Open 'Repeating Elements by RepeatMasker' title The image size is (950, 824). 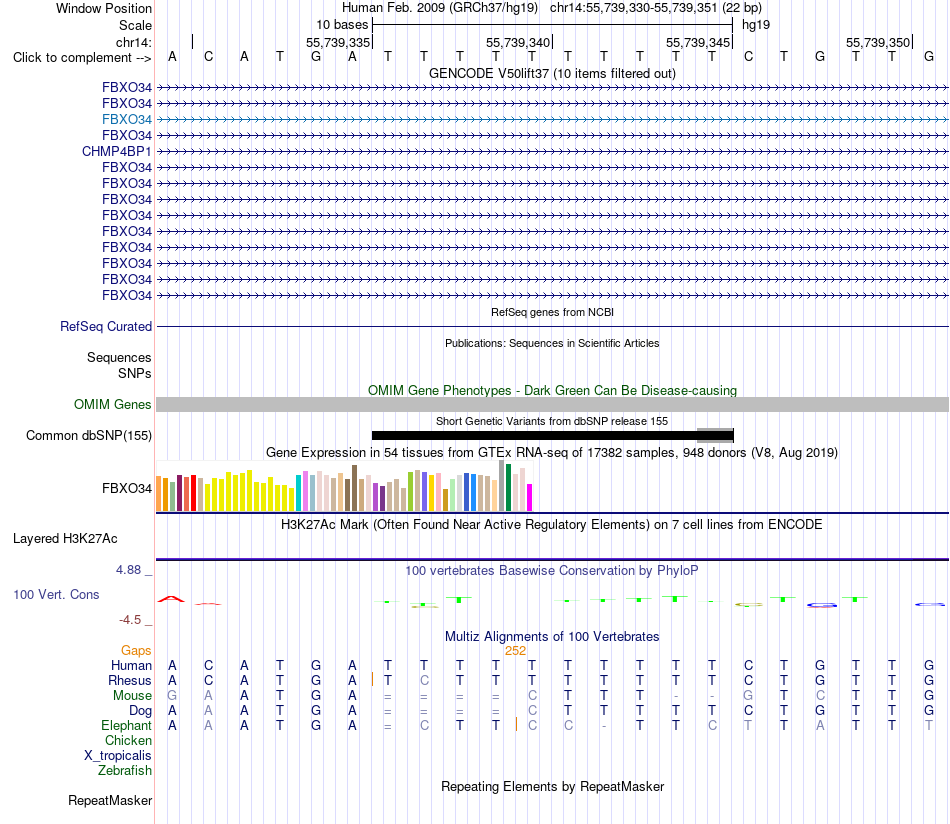click(x=552, y=786)
